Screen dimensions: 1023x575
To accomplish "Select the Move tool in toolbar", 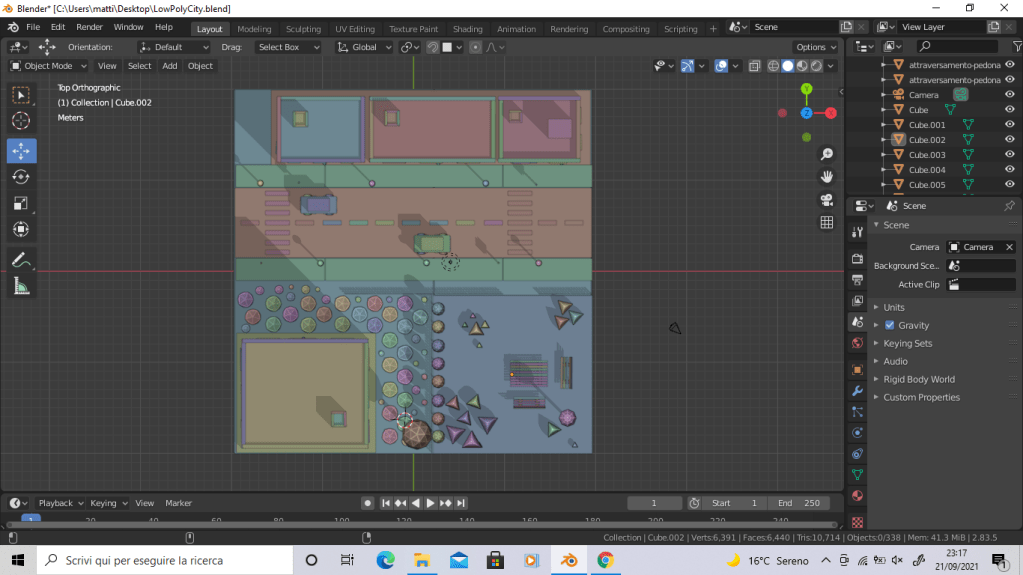I will coord(21,151).
